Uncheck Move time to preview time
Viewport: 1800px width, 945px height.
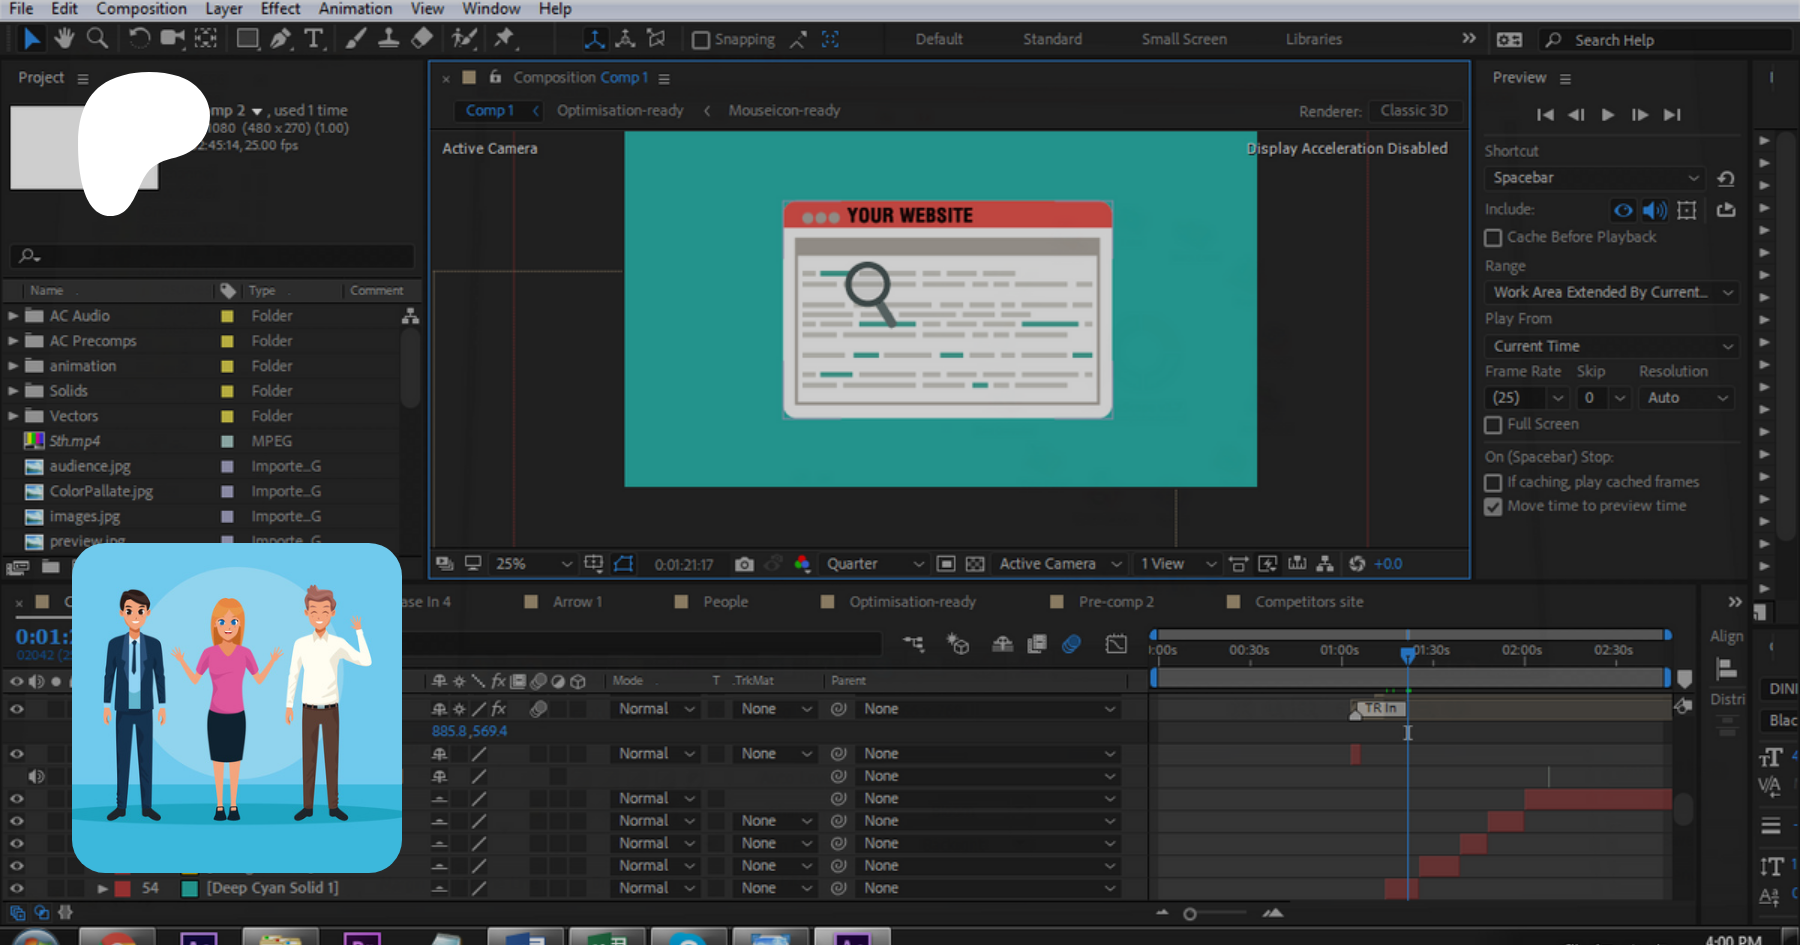point(1493,507)
